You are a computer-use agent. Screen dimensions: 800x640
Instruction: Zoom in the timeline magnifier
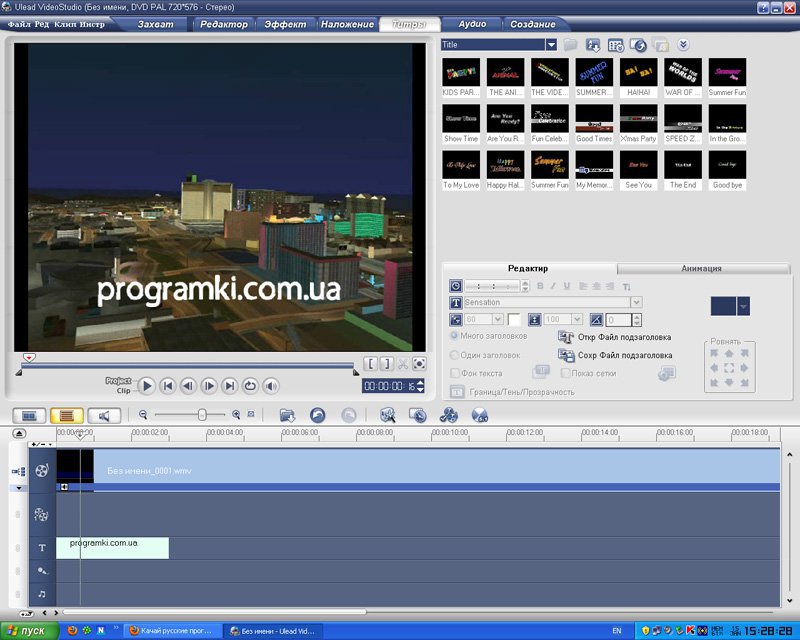[236, 414]
